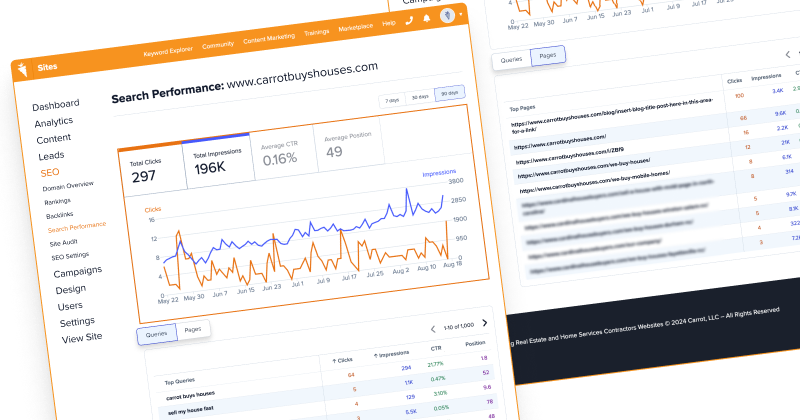The width and height of the screenshot is (800, 420).
Task: Open Trainings in the top navigation
Action: pos(317,33)
